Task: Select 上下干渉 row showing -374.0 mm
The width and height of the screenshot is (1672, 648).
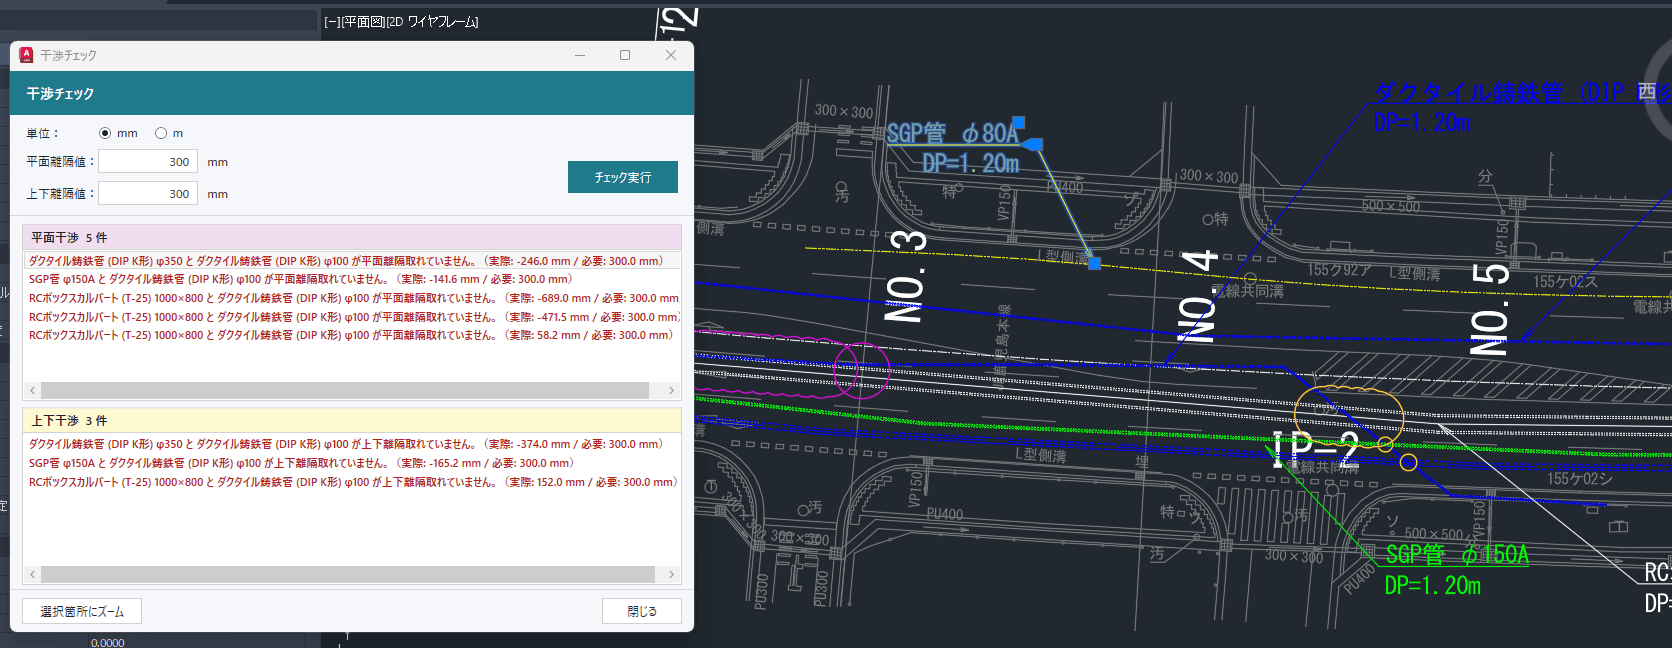Action: coord(345,444)
